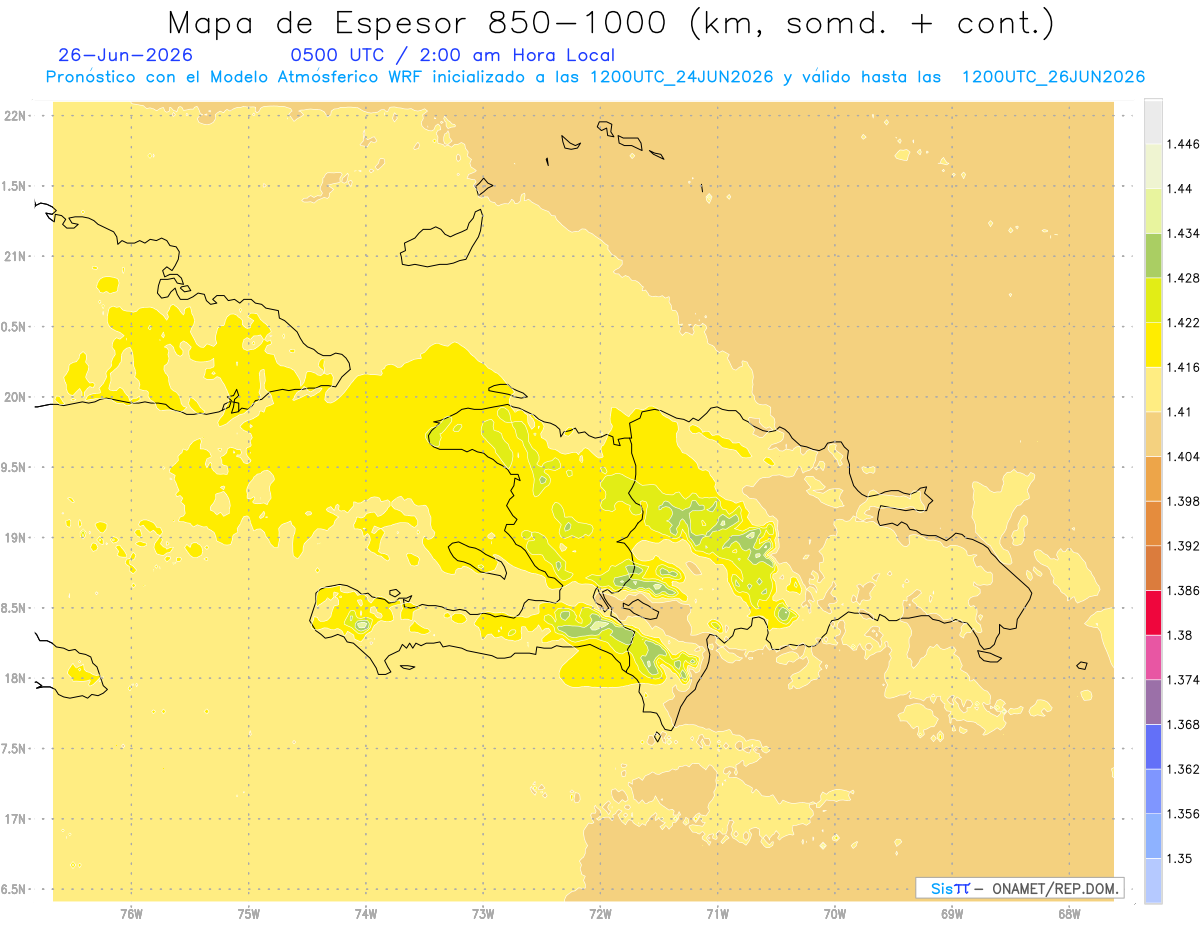Click the "18N" latitude axis label
The height and width of the screenshot is (927, 1200).
[x=15, y=679]
